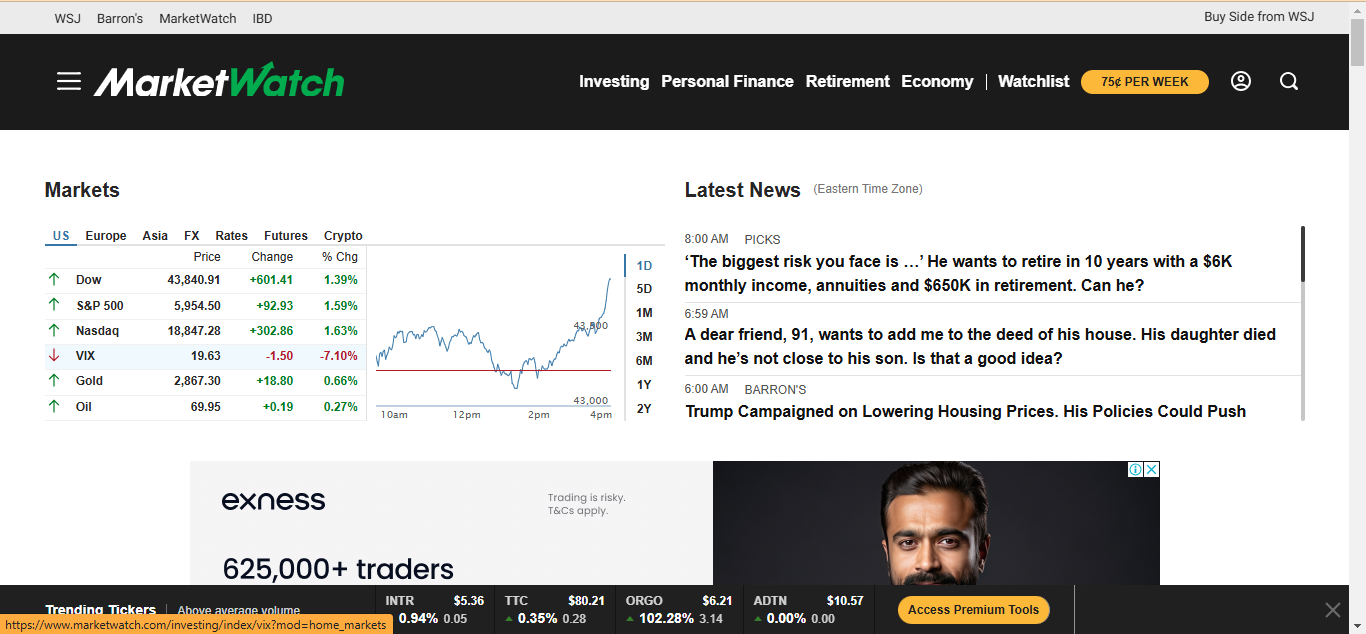Click the ad info icon on exness banner
This screenshot has height=634, width=1366.
click(x=1136, y=469)
